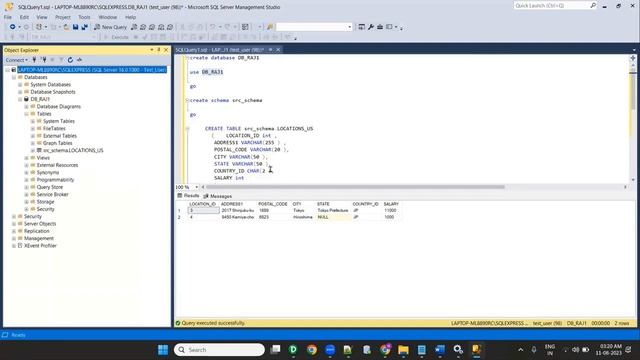The width and height of the screenshot is (640, 360).
Task: Collapse the Databases node in Object Explorer
Action: [x=14, y=77]
